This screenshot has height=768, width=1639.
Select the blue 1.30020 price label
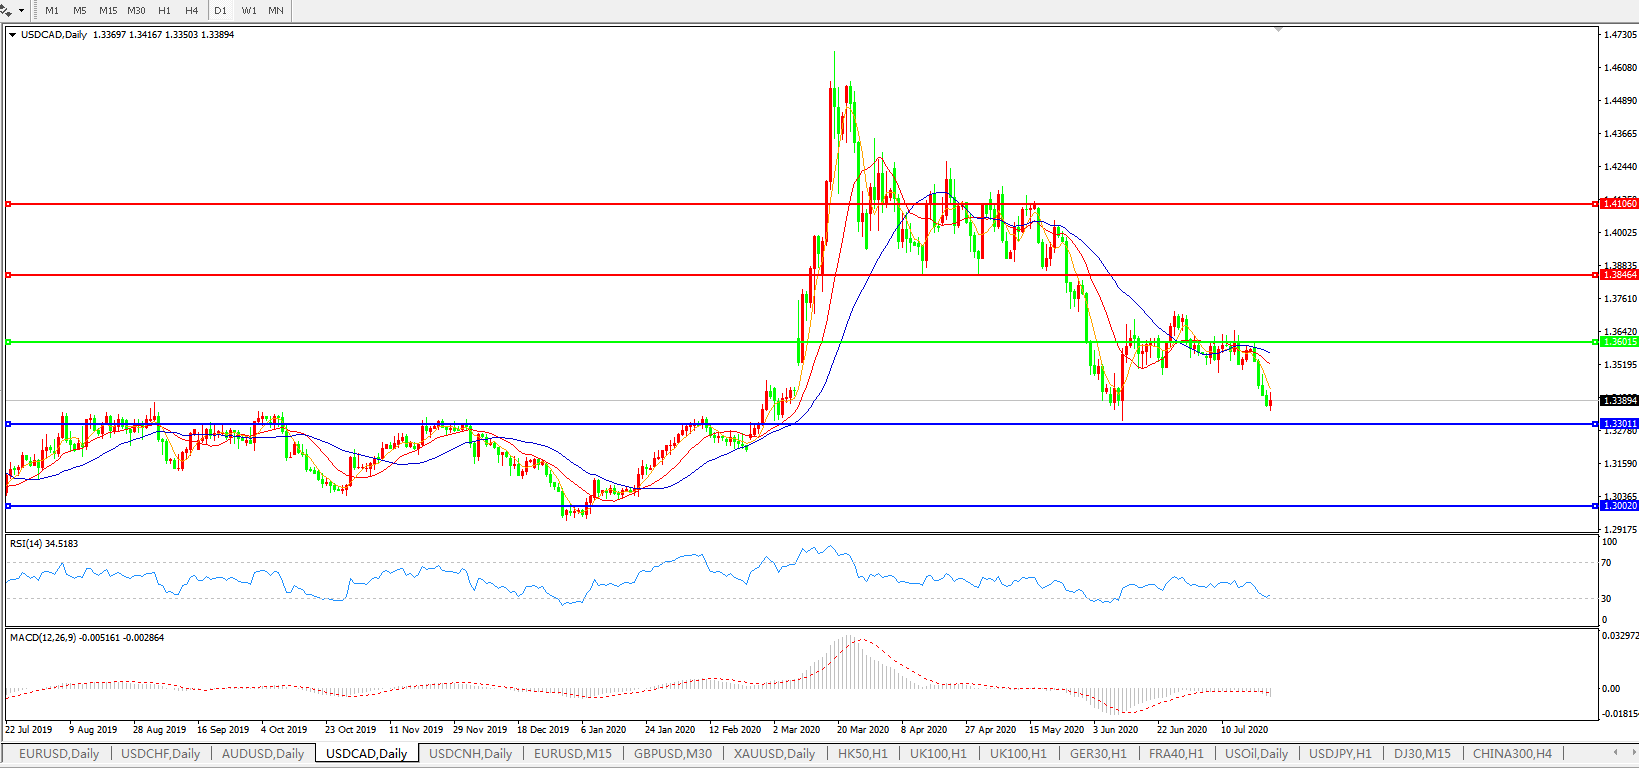pyautogui.click(x=1619, y=506)
